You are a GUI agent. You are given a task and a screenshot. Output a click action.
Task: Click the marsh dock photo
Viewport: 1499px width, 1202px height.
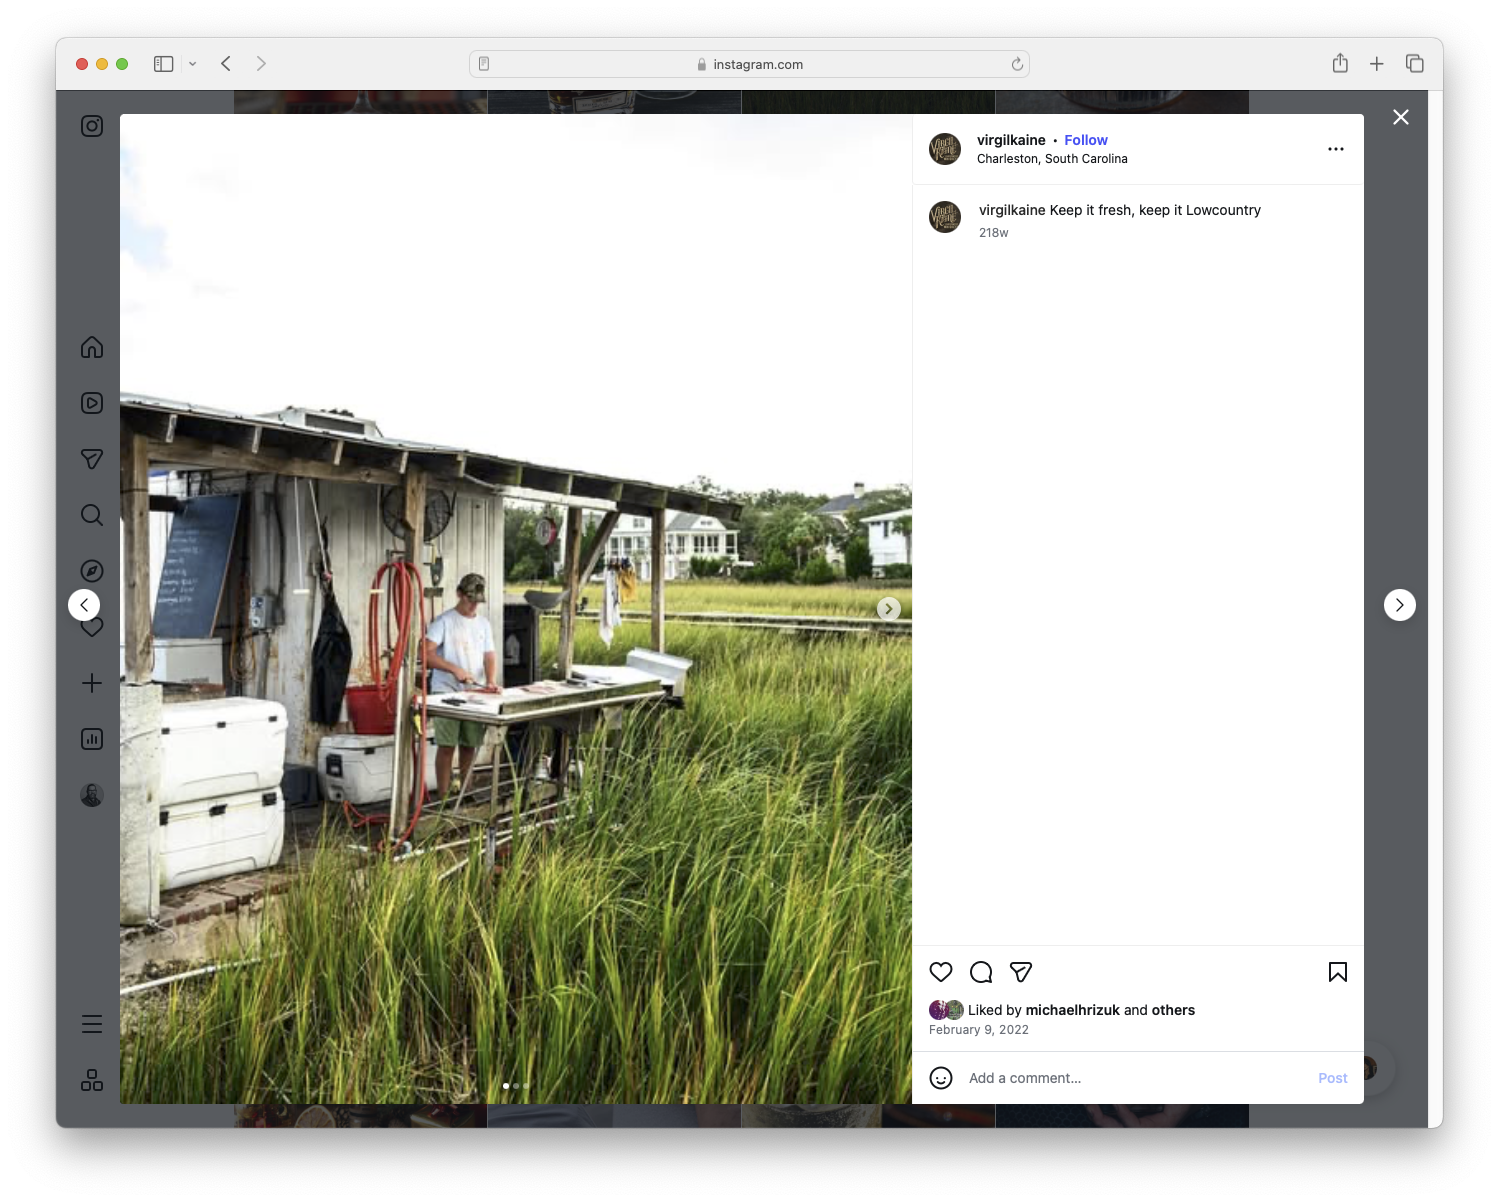pyautogui.click(x=516, y=609)
